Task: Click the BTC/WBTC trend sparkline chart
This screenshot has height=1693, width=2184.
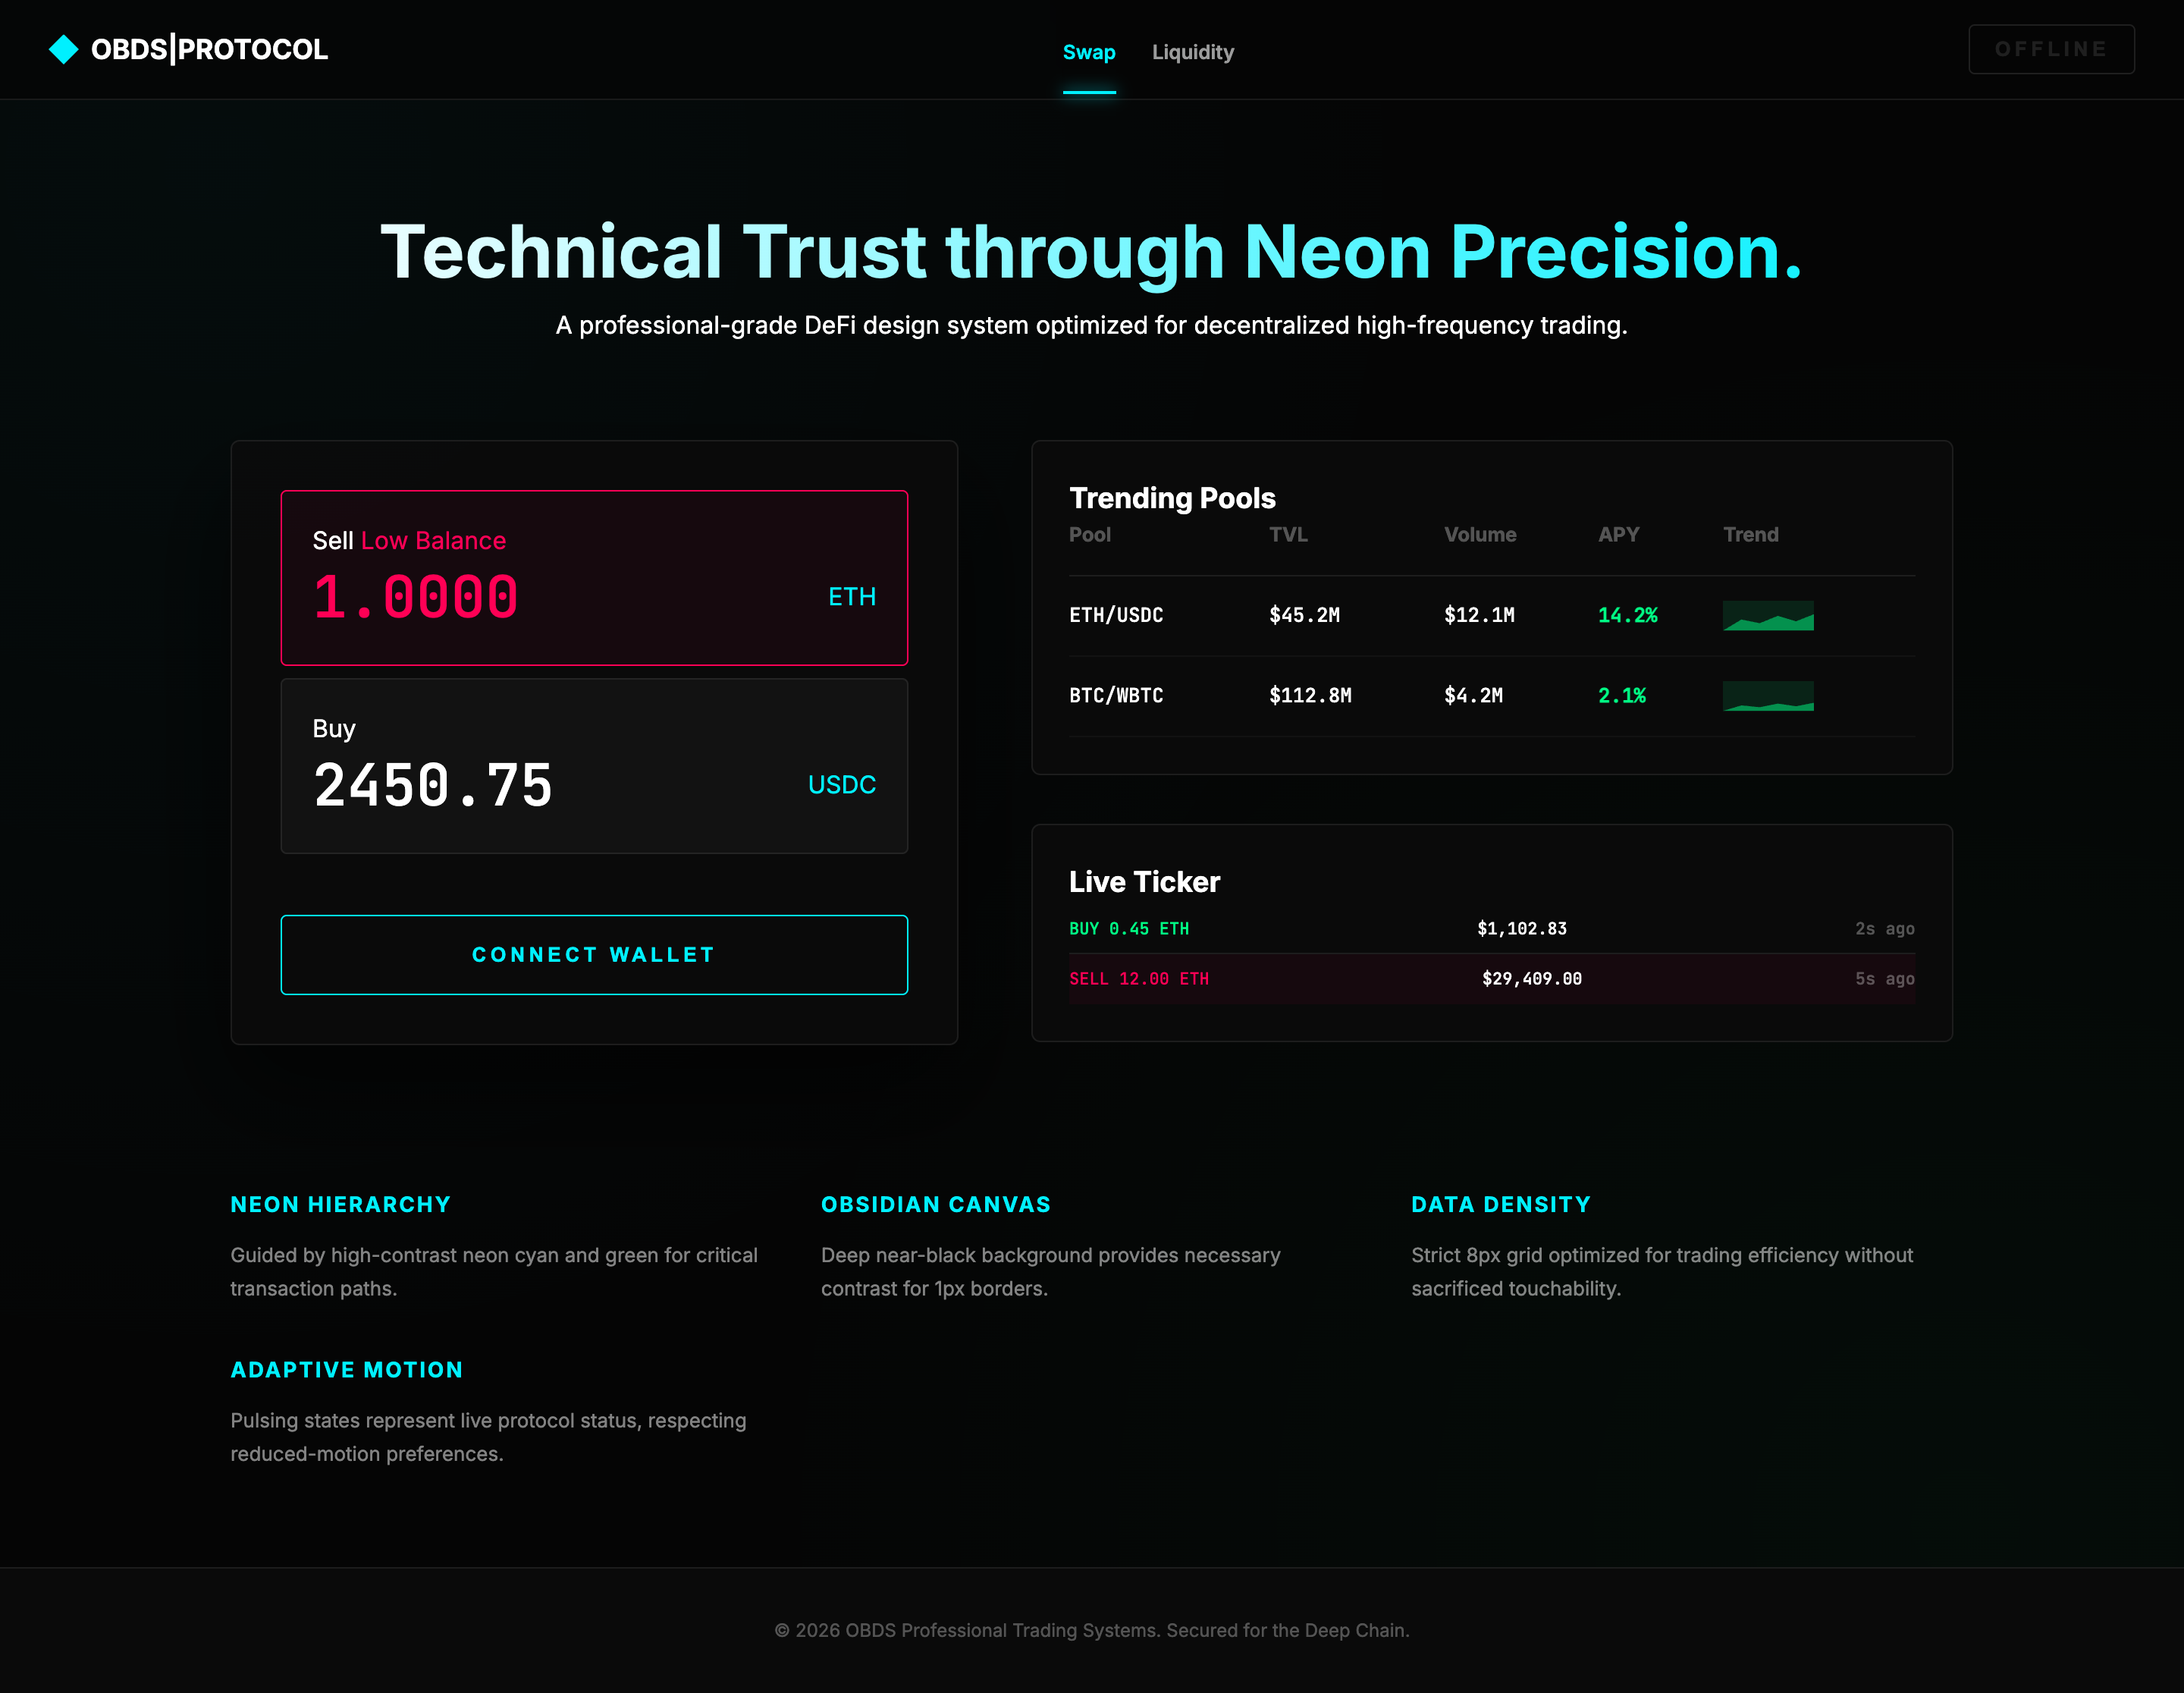Action: pyautogui.click(x=1767, y=696)
